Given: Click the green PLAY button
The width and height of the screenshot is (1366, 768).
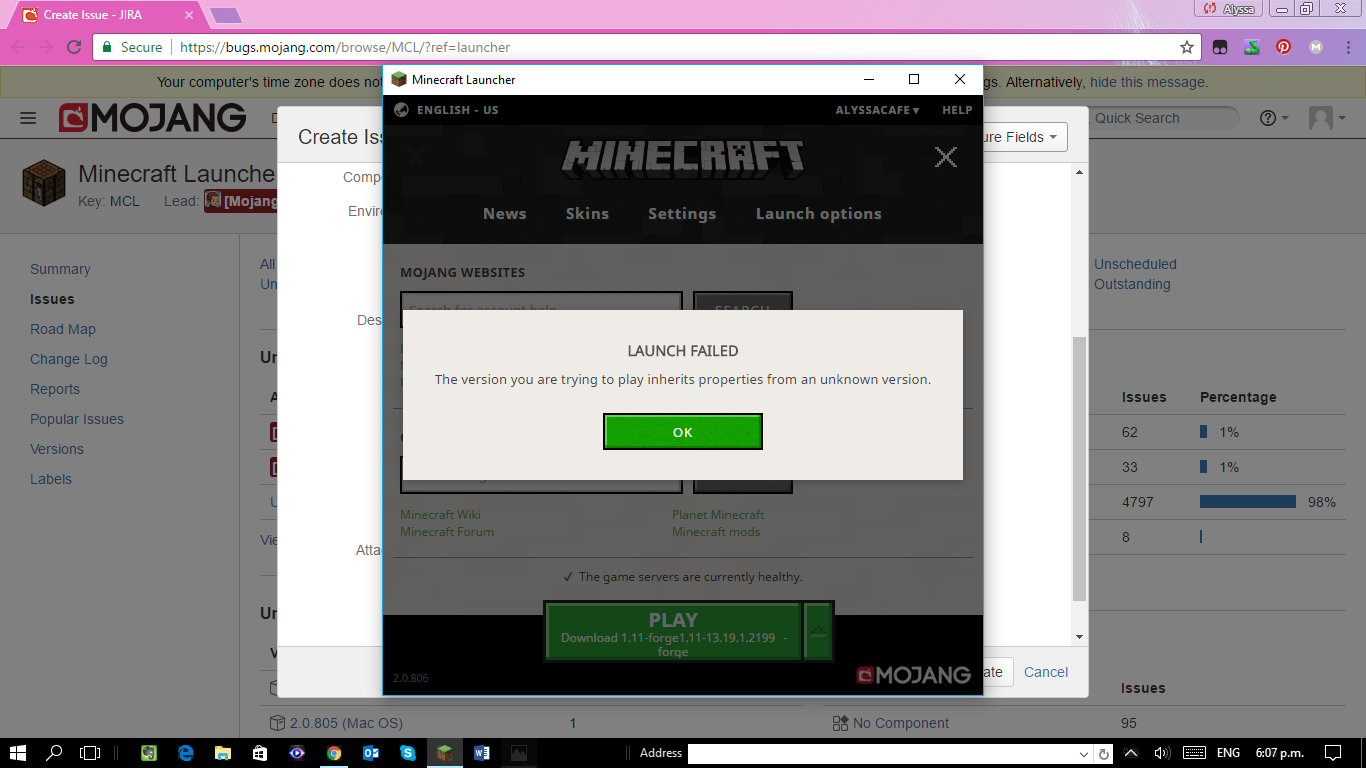Looking at the screenshot, I should [673, 631].
